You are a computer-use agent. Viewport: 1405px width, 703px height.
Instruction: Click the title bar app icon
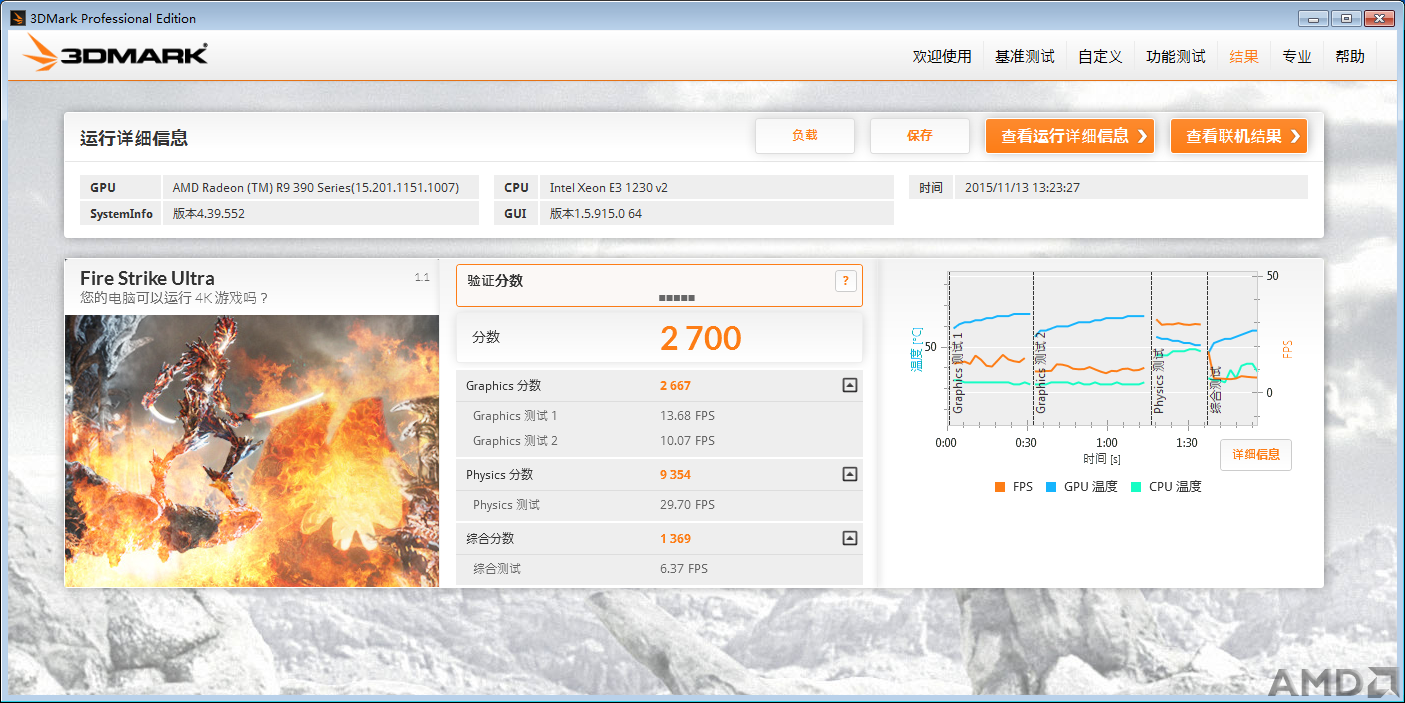pos(17,18)
